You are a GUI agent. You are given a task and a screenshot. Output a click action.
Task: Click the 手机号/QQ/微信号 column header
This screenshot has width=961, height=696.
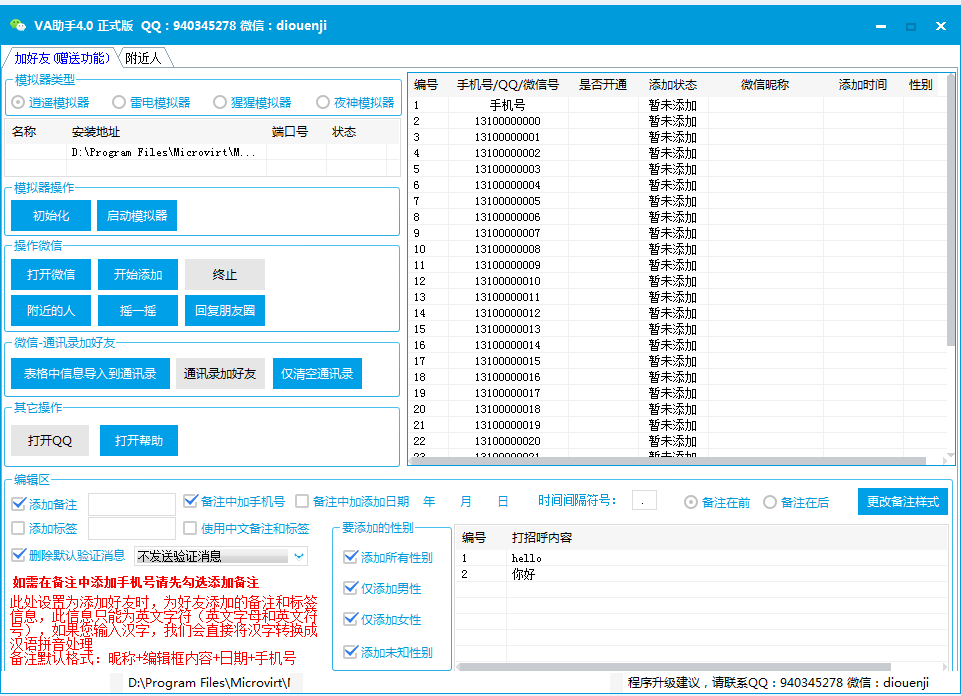point(508,85)
